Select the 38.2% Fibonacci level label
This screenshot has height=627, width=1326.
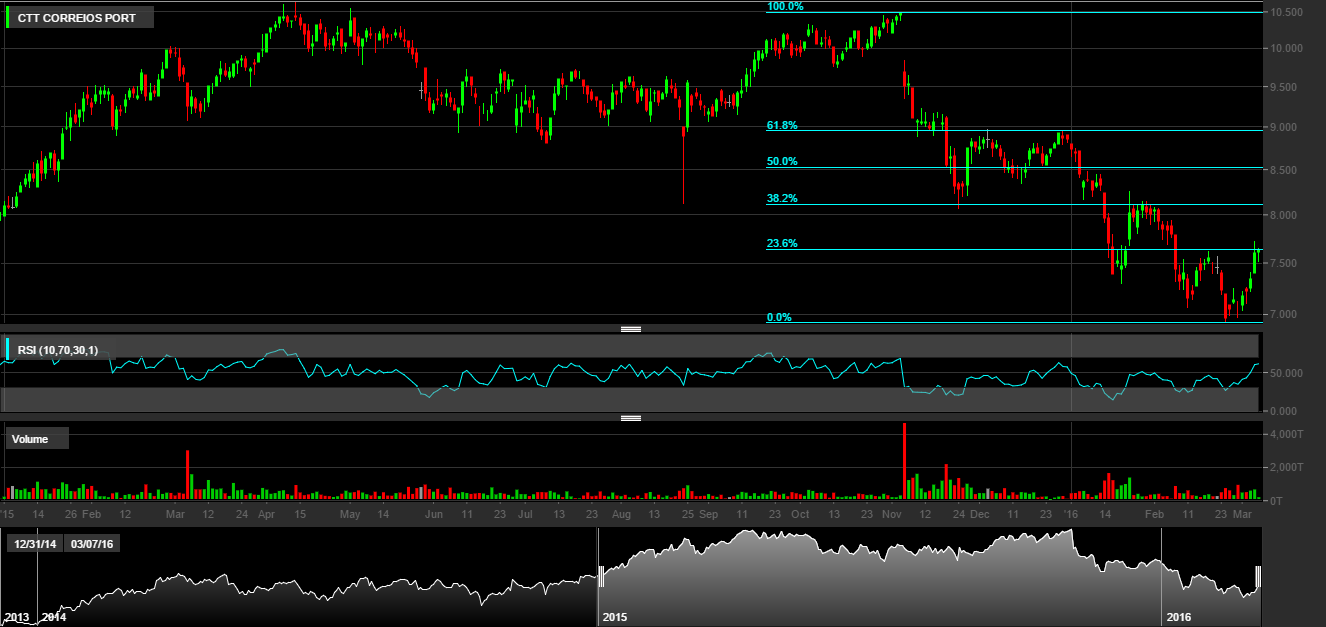tap(782, 199)
